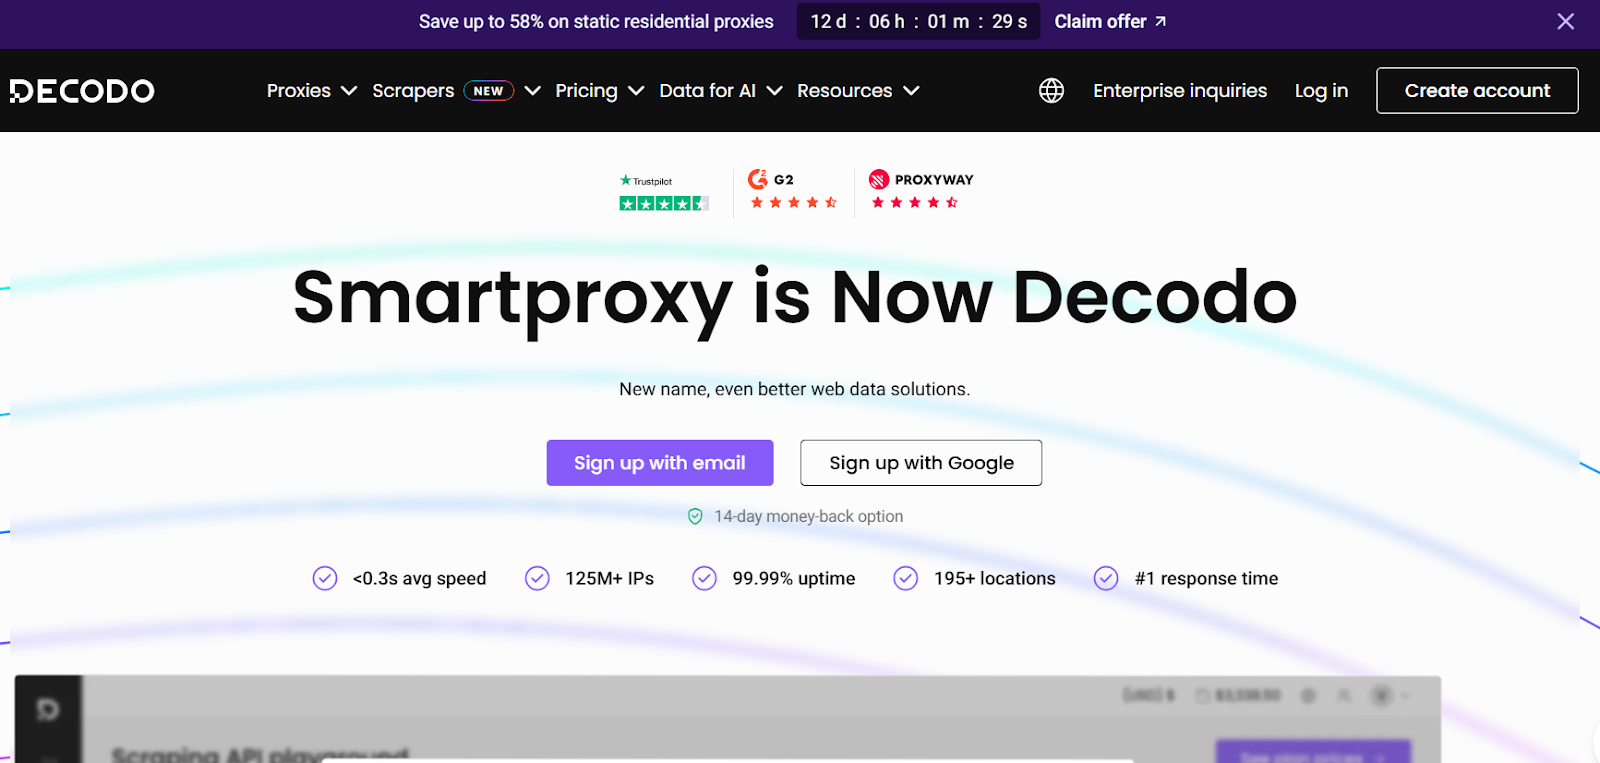The image size is (1600, 763).
Task: Click the 14-day money-back option text
Action: pyautogui.click(x=808, y=516)
